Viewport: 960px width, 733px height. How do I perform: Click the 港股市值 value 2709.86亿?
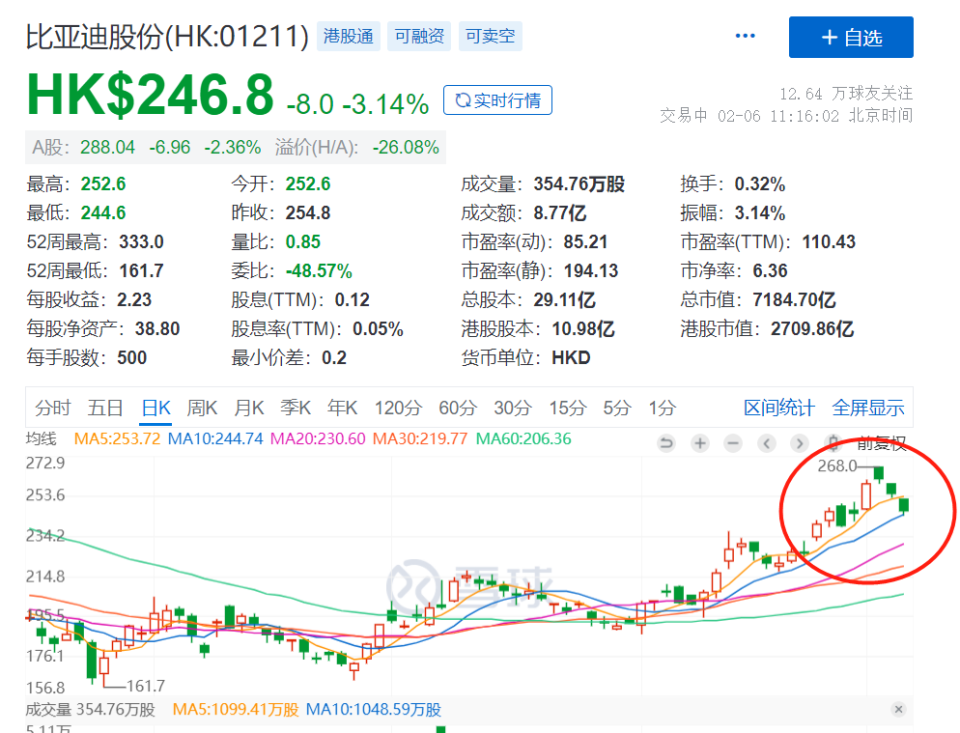[812, 329]
